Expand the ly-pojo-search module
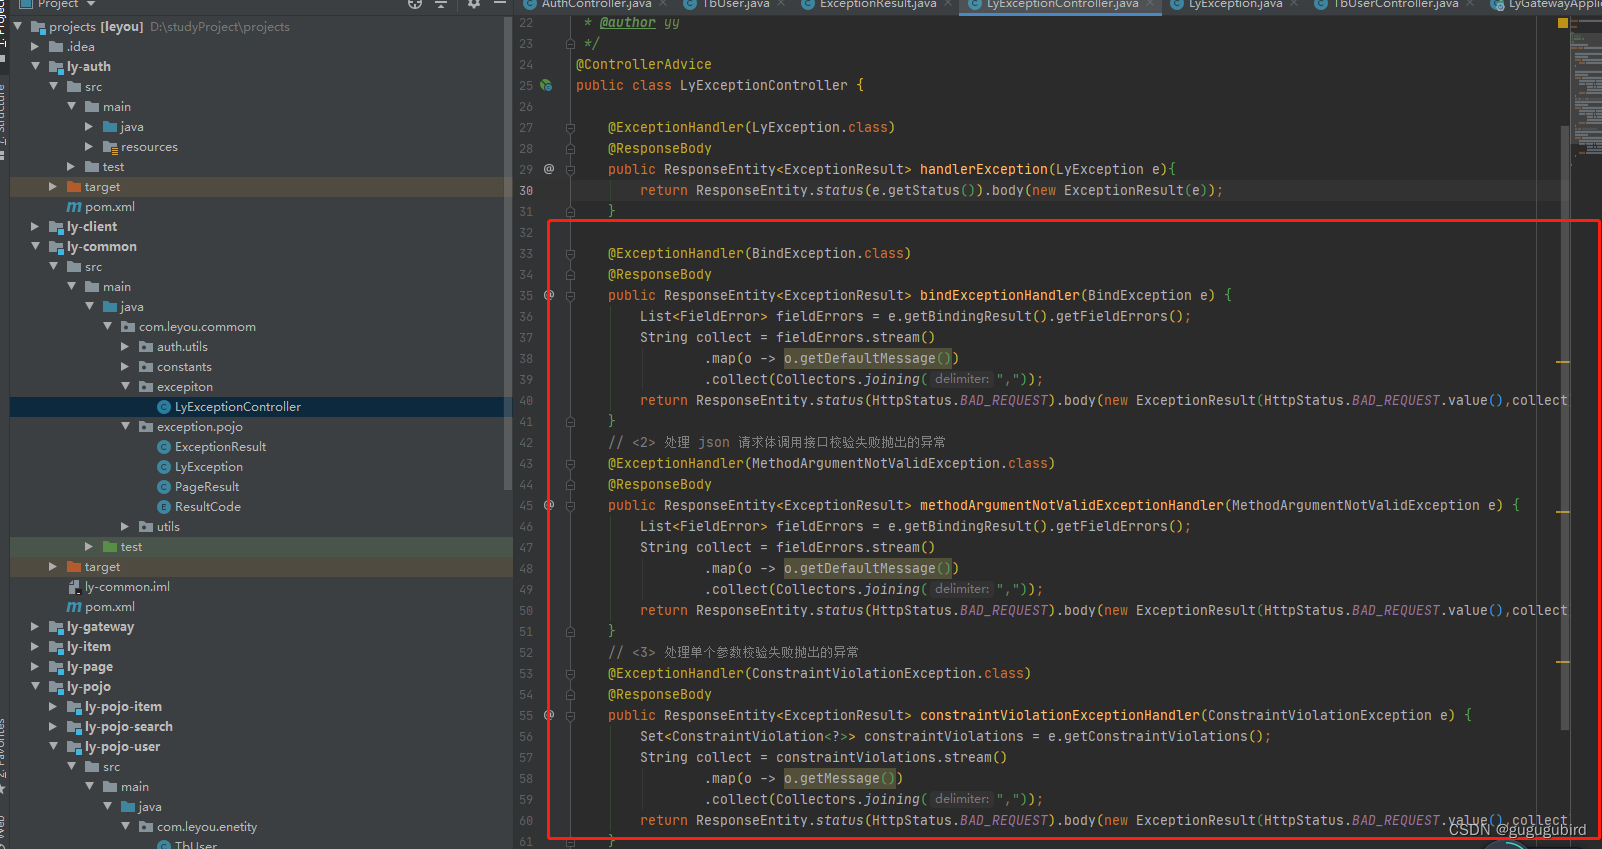The width and height of the screenshot is (1602, 849). pyautogui.click(x=54, y=727)
